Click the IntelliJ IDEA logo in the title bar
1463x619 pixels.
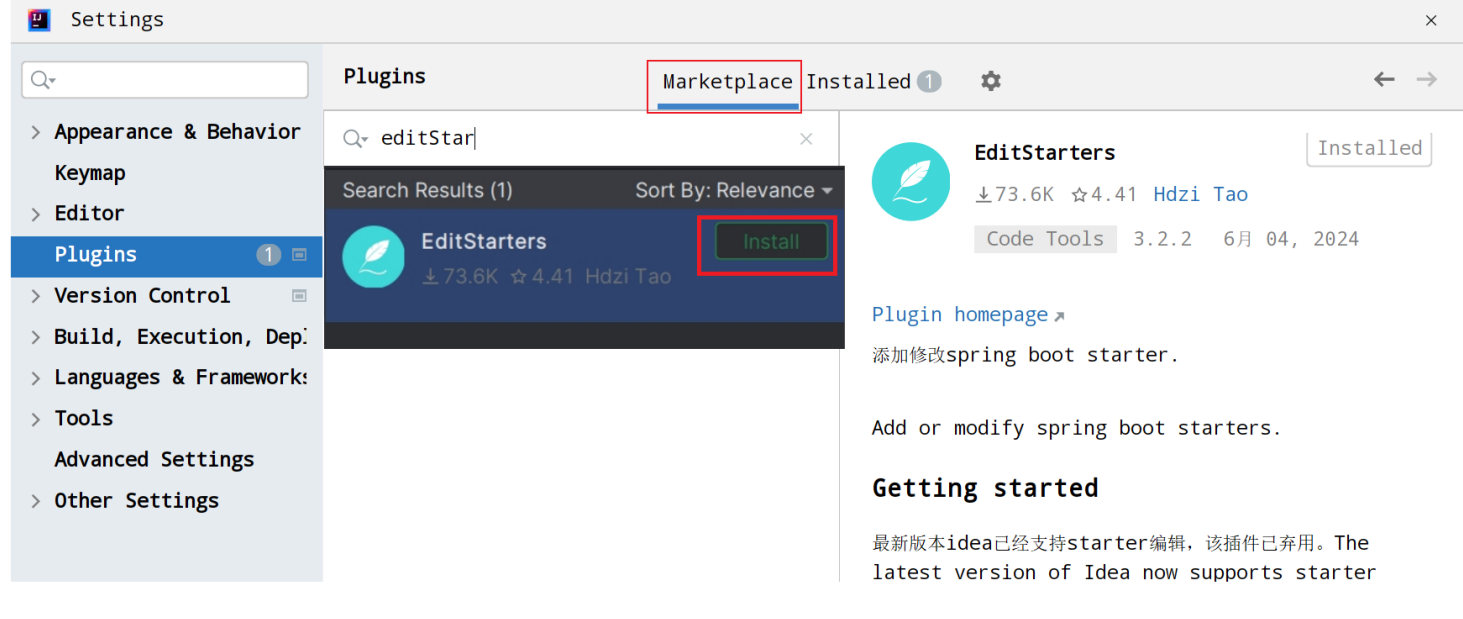pyautogui.click(x=39, y=19)
